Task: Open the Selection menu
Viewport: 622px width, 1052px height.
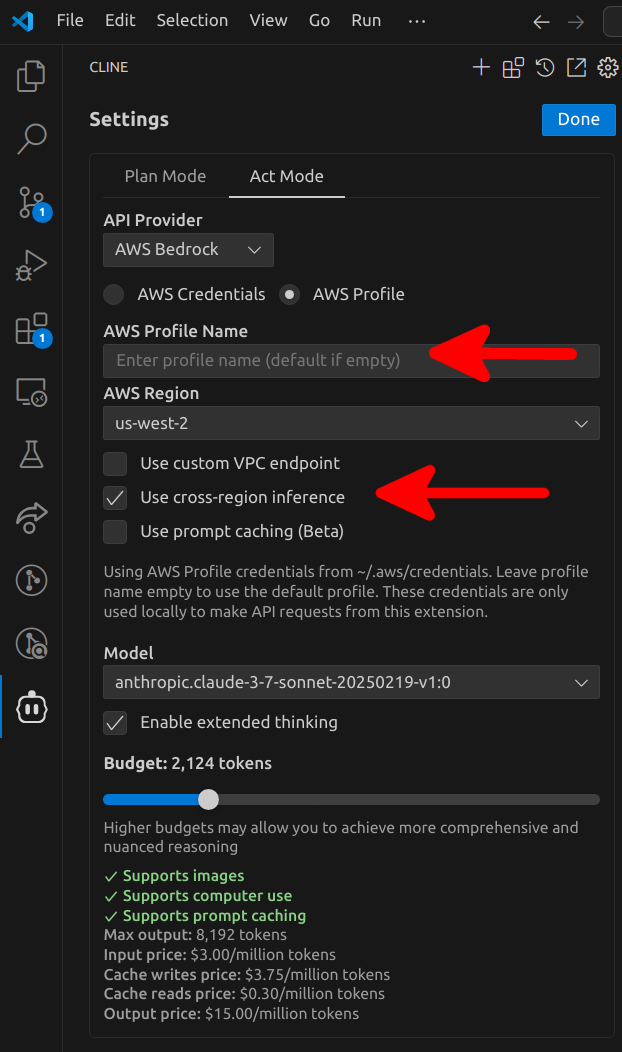Action: tap(192, 21)
